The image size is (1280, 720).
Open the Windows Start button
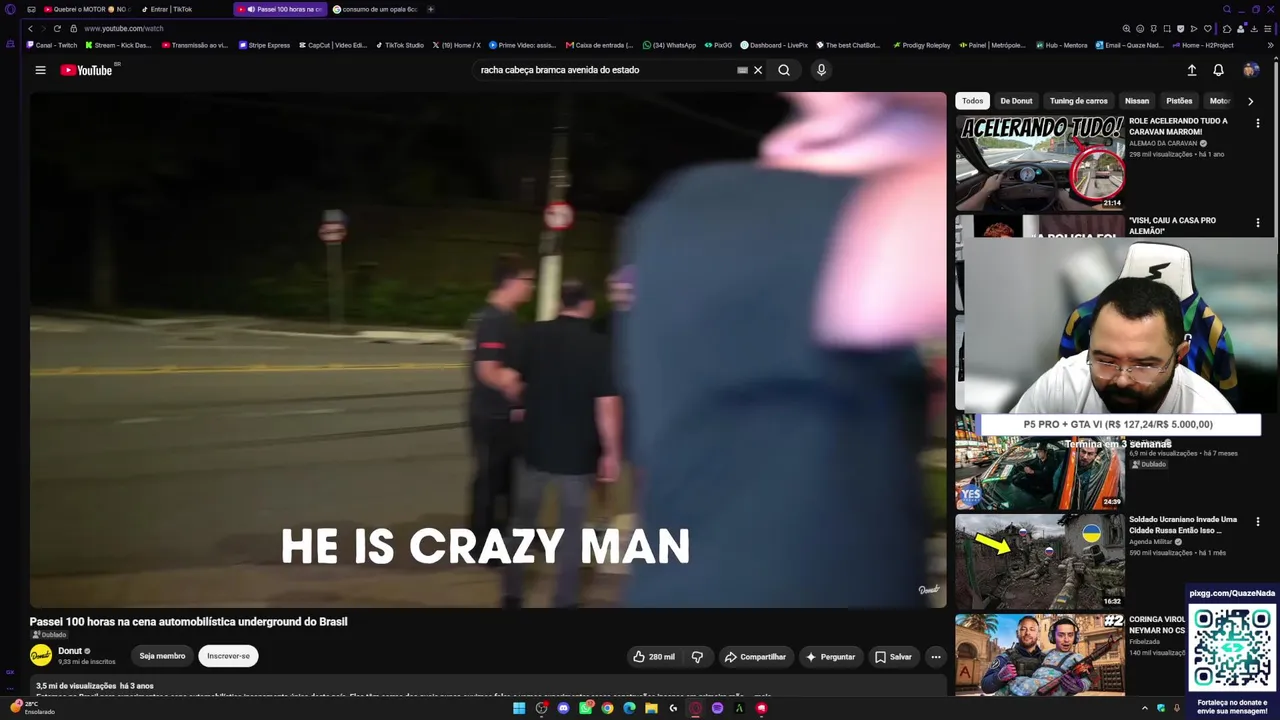519,708
